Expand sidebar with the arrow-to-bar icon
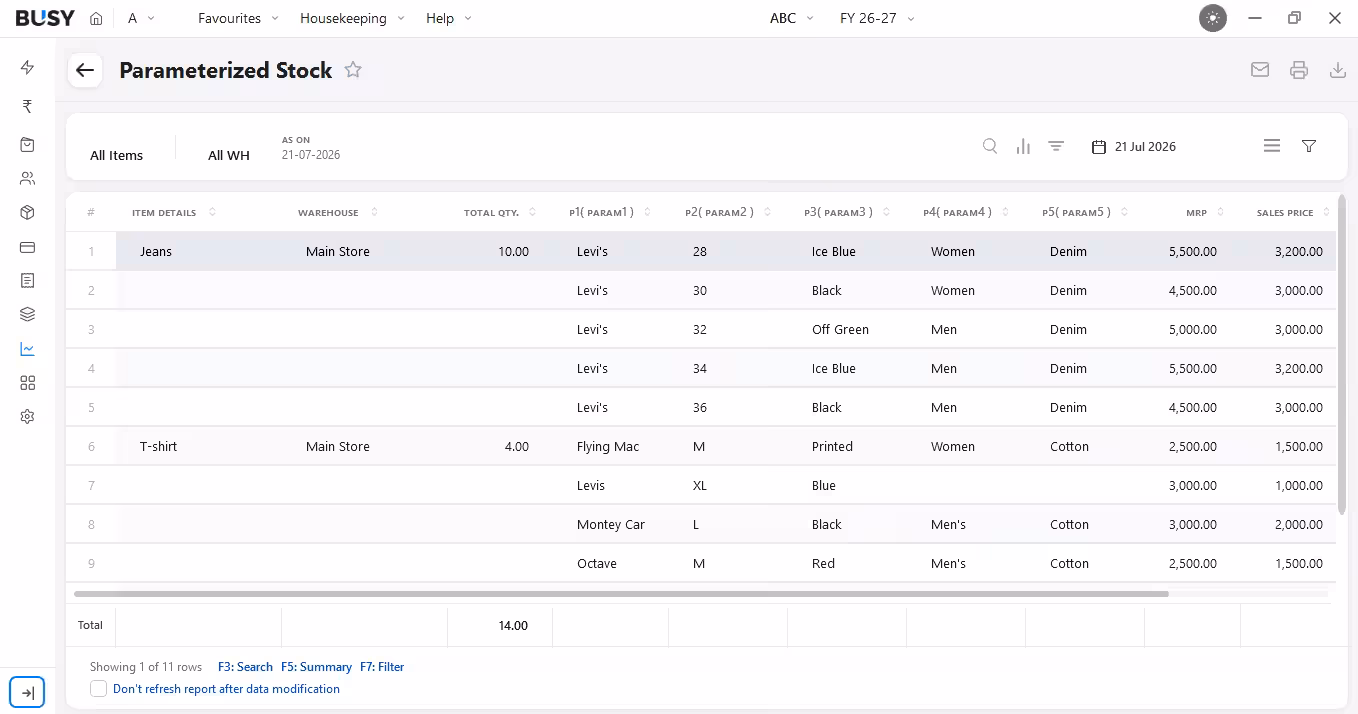Image resolution: width=1358 pixels, height=714 pixels. 27,692
